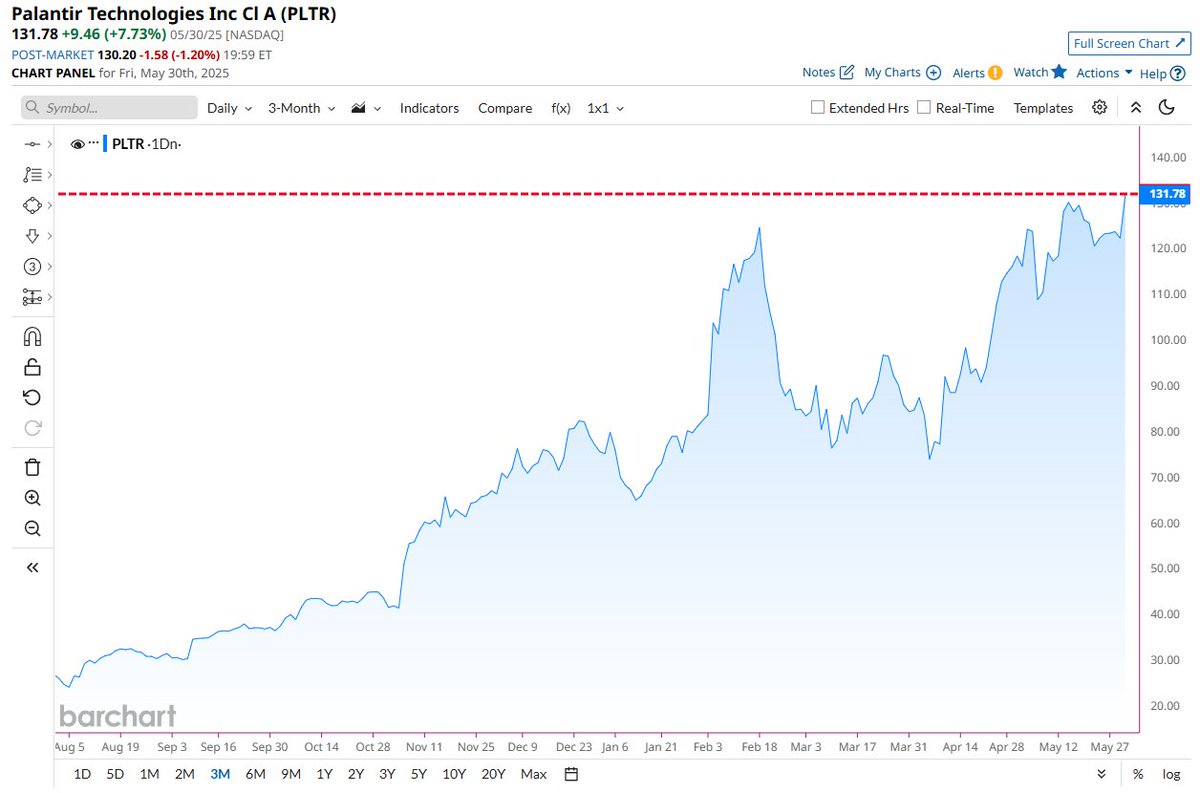This screenshot has width=1200, height=793.
Task: Open the Compare menu
Action: (x=505, y=108)
